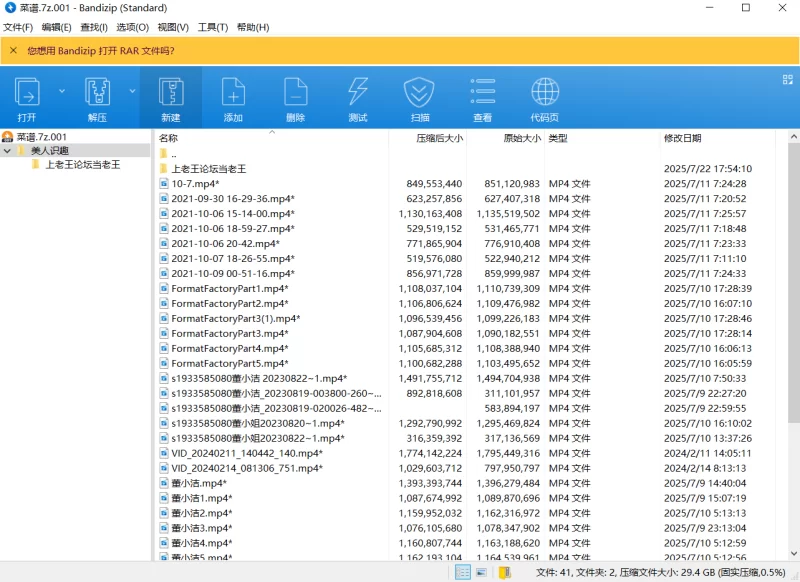Click the toolbar layout grid icon at the toolbar's right end
Screen dimensions: 800x582
tap(788, 80)
